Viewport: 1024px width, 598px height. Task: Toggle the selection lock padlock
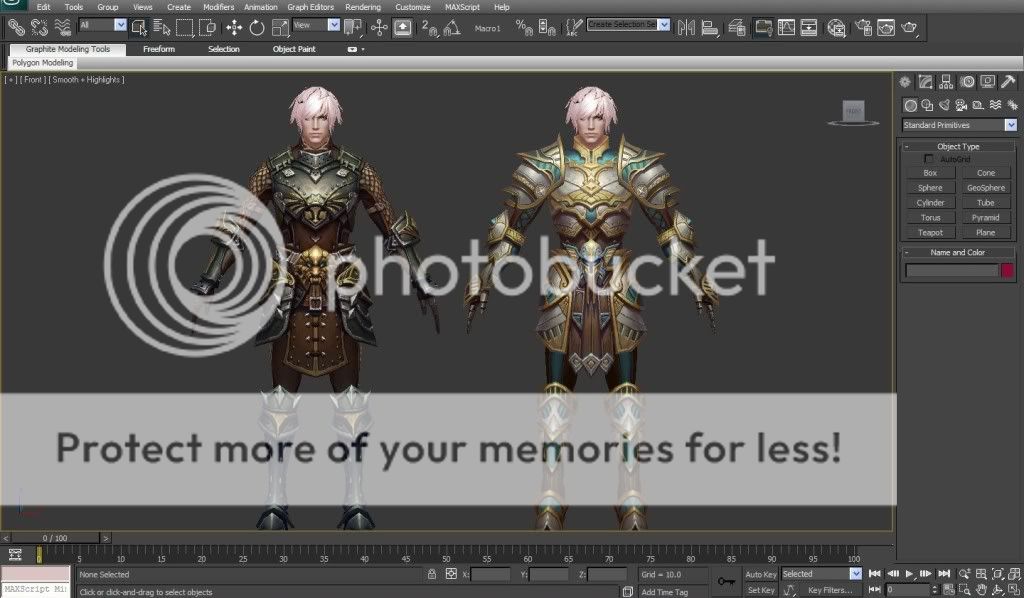(x=431, y=574)
